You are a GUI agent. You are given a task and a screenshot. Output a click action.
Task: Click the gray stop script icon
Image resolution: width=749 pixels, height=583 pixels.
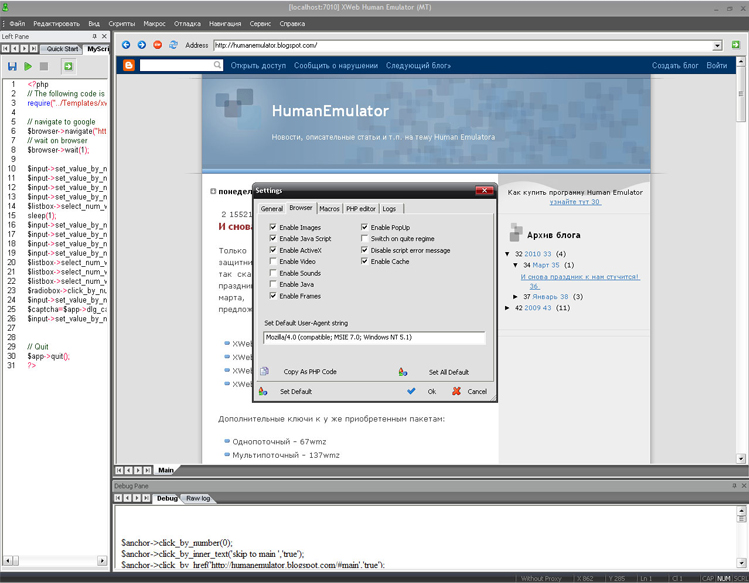[x=44, y=66]
